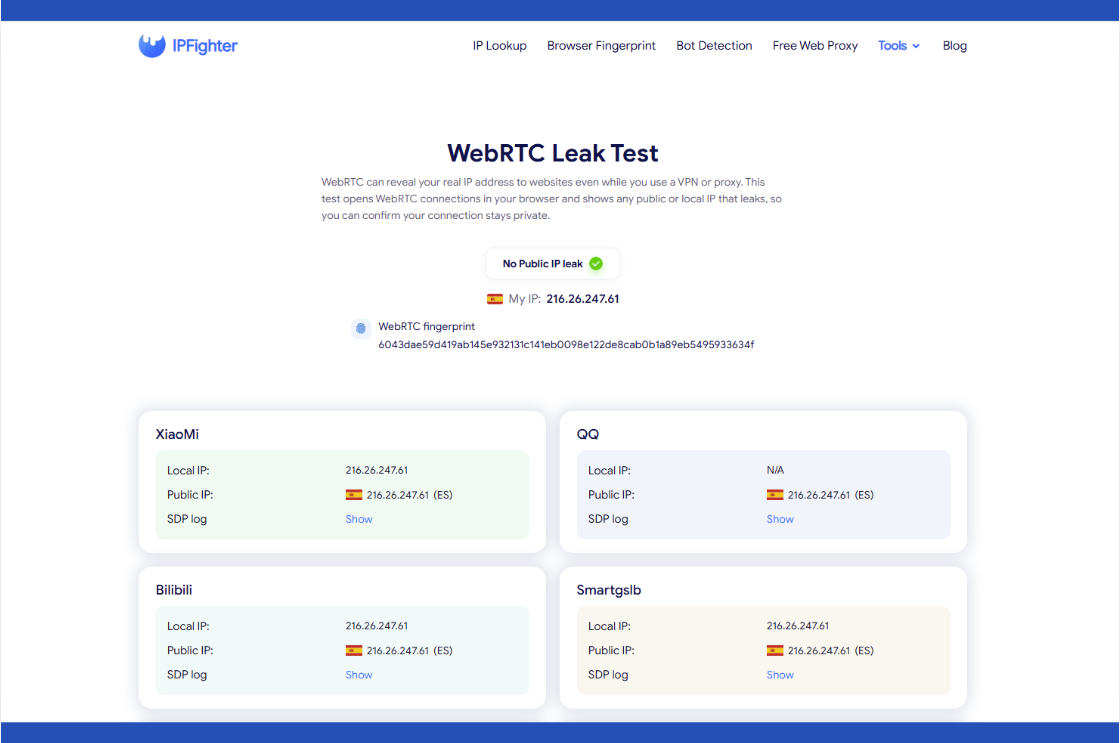Click the WebRTC Leak Test heading

pos(553,153)
